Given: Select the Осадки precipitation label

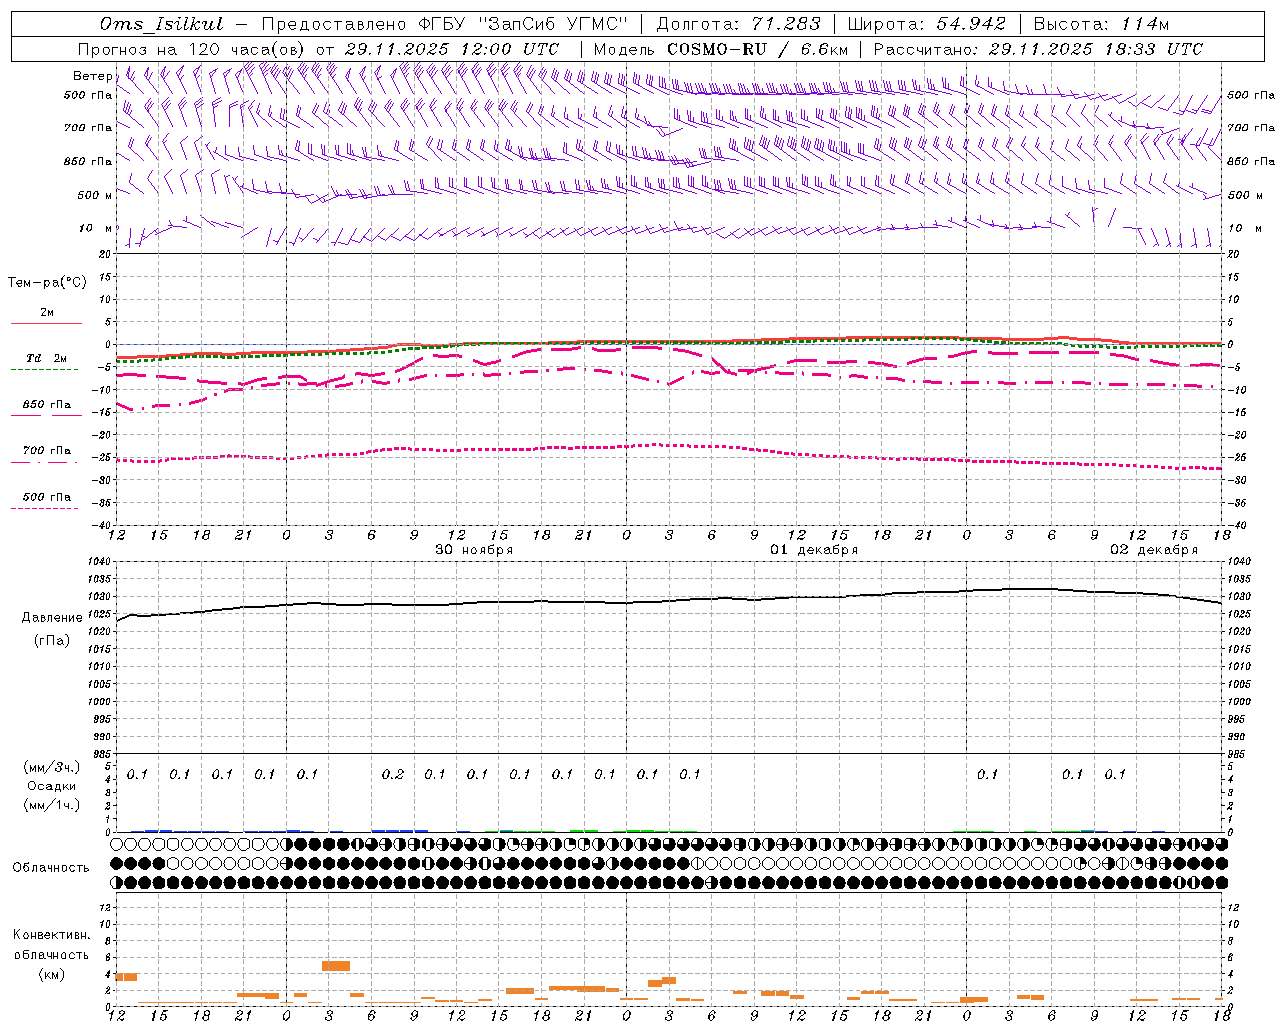Looking at the screenshot, I should (x=52, y=786).
